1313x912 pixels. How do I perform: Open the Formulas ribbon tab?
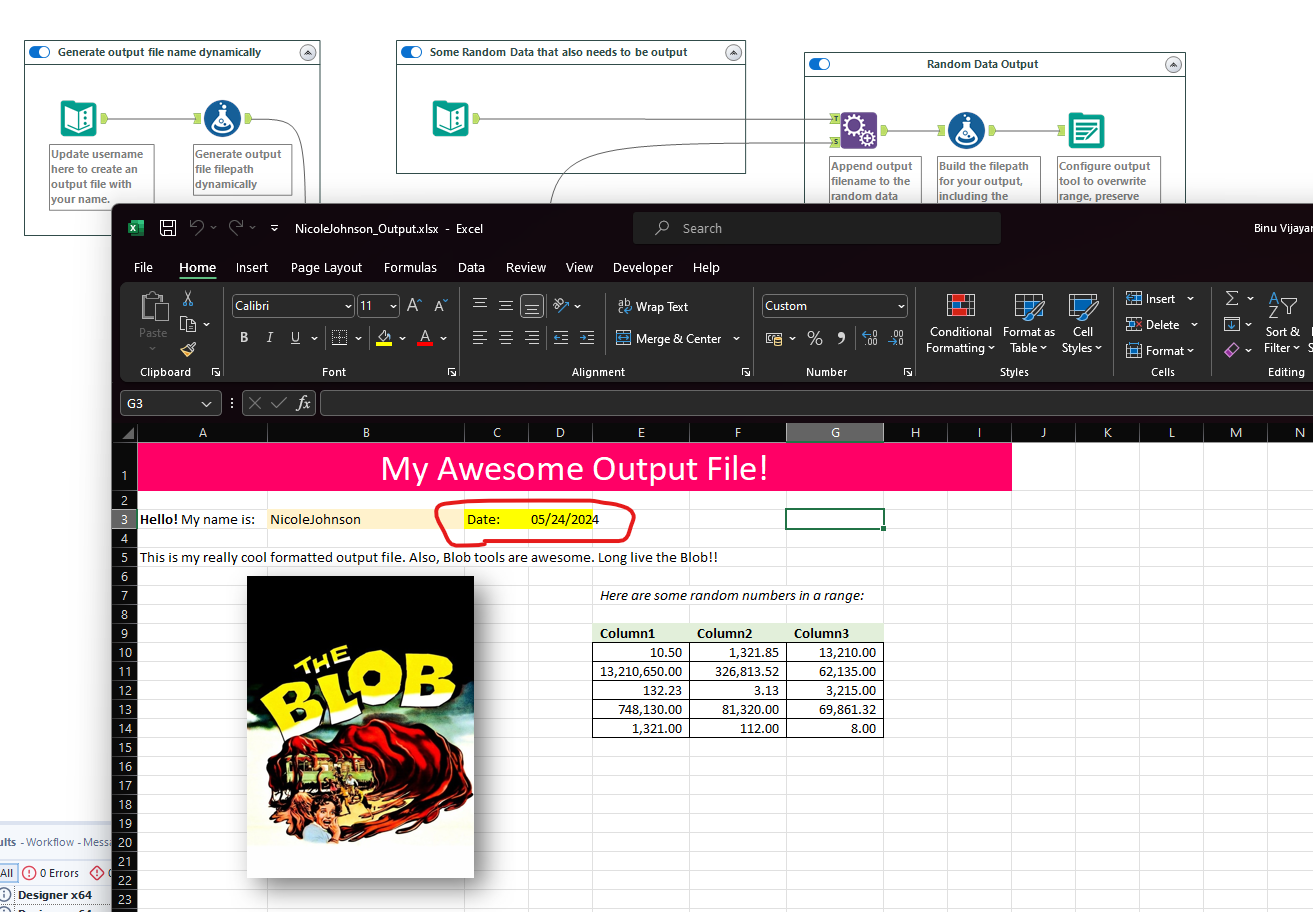410,267
